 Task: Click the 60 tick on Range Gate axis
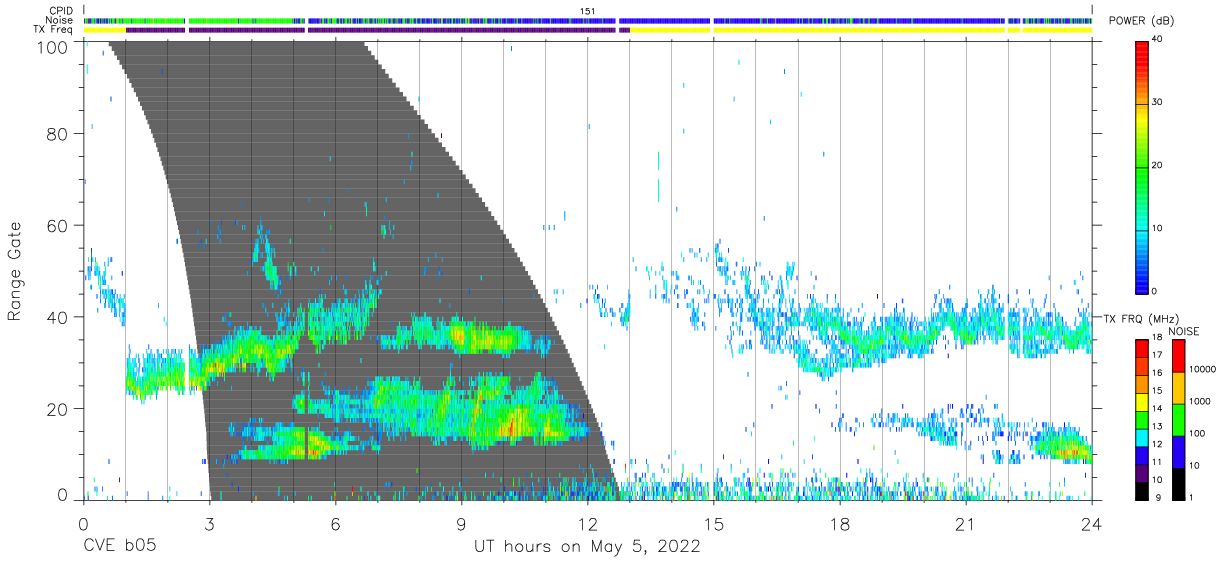pyautogui.click(x=59, y=226)
